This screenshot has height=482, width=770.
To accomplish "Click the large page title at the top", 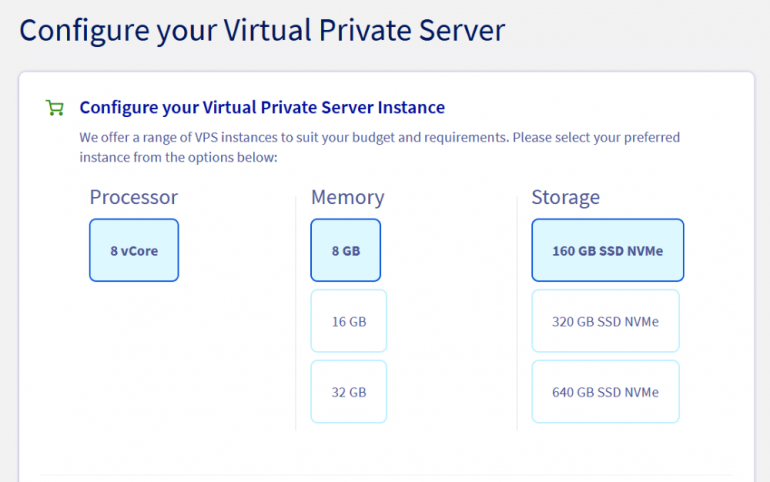I will 262,30.
